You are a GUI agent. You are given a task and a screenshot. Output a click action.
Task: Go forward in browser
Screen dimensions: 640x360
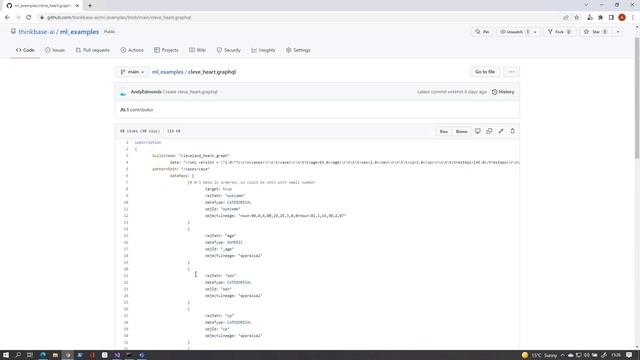click(18, 18)
